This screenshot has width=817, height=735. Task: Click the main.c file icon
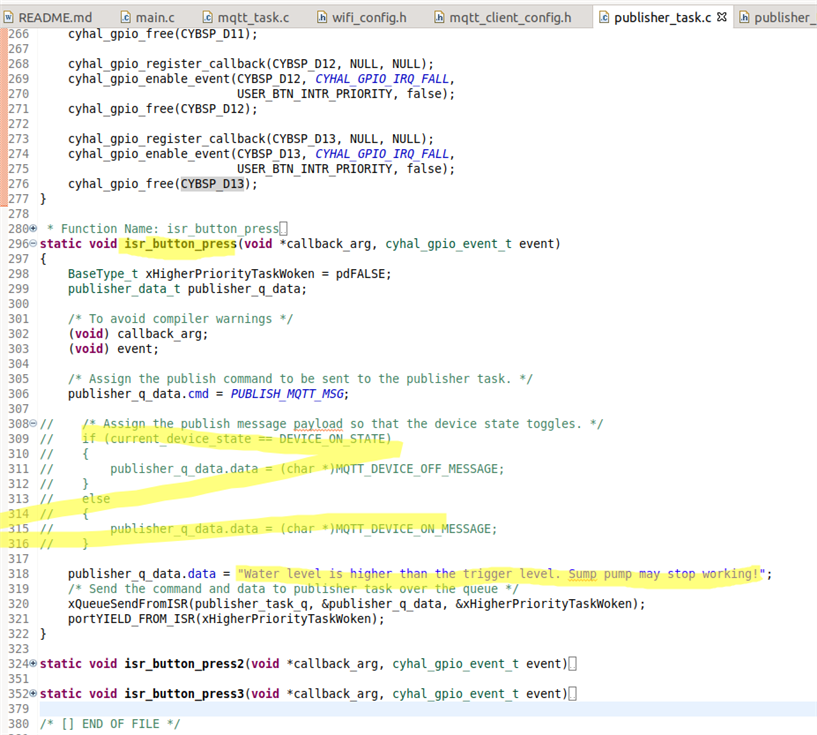126,17
